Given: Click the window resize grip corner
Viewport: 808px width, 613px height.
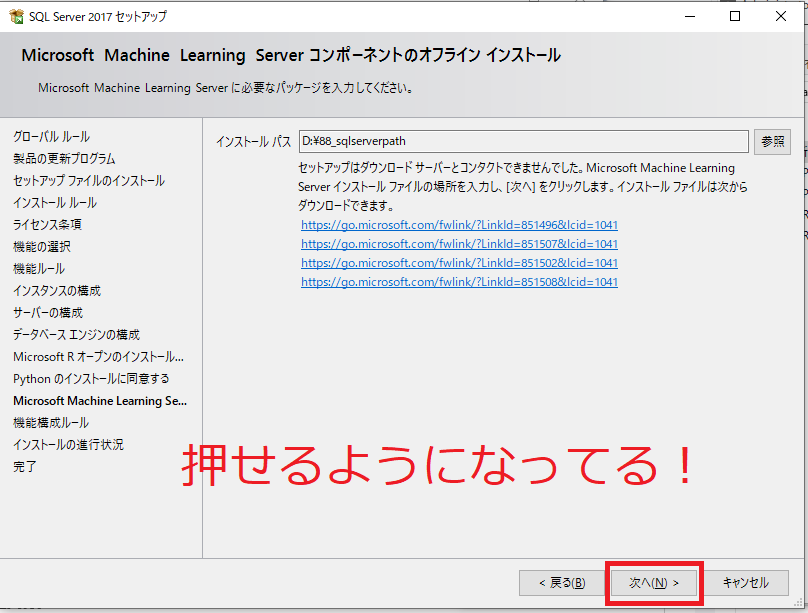Looking at the screenshot, I should point(799,604).
